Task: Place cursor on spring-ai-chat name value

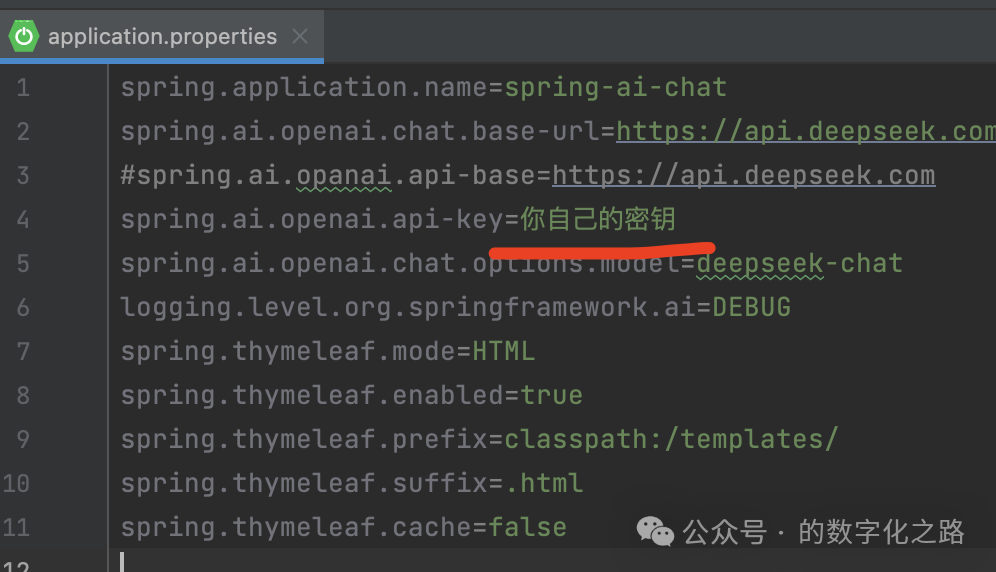Action: [x=616, y=88]
